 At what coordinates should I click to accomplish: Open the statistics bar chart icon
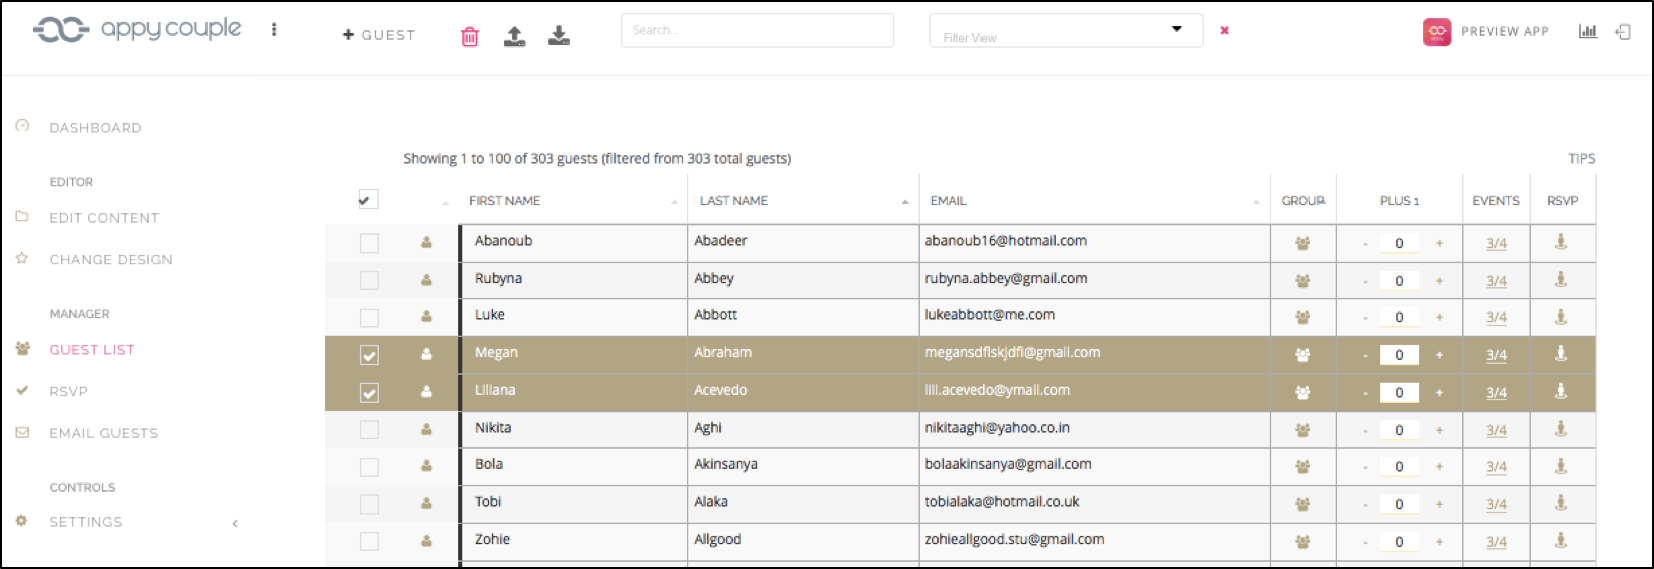1587,32
